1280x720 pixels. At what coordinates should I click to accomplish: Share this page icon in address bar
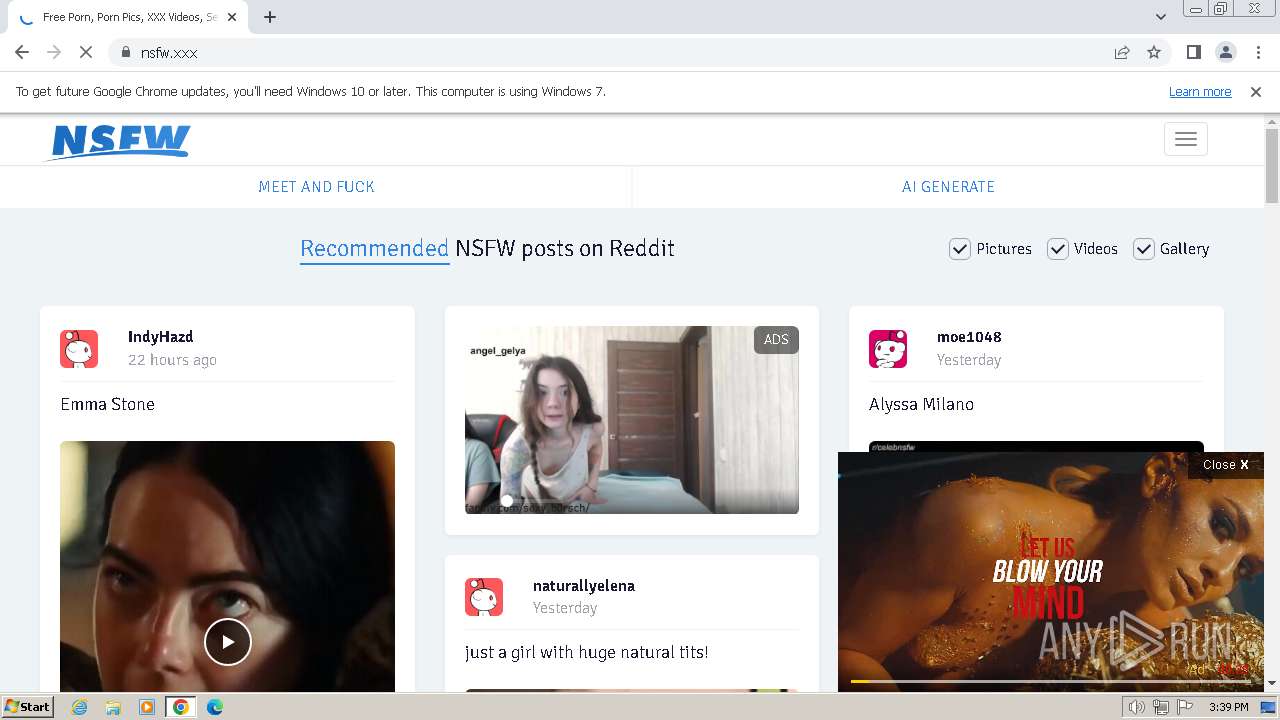tap(1122, 52)
